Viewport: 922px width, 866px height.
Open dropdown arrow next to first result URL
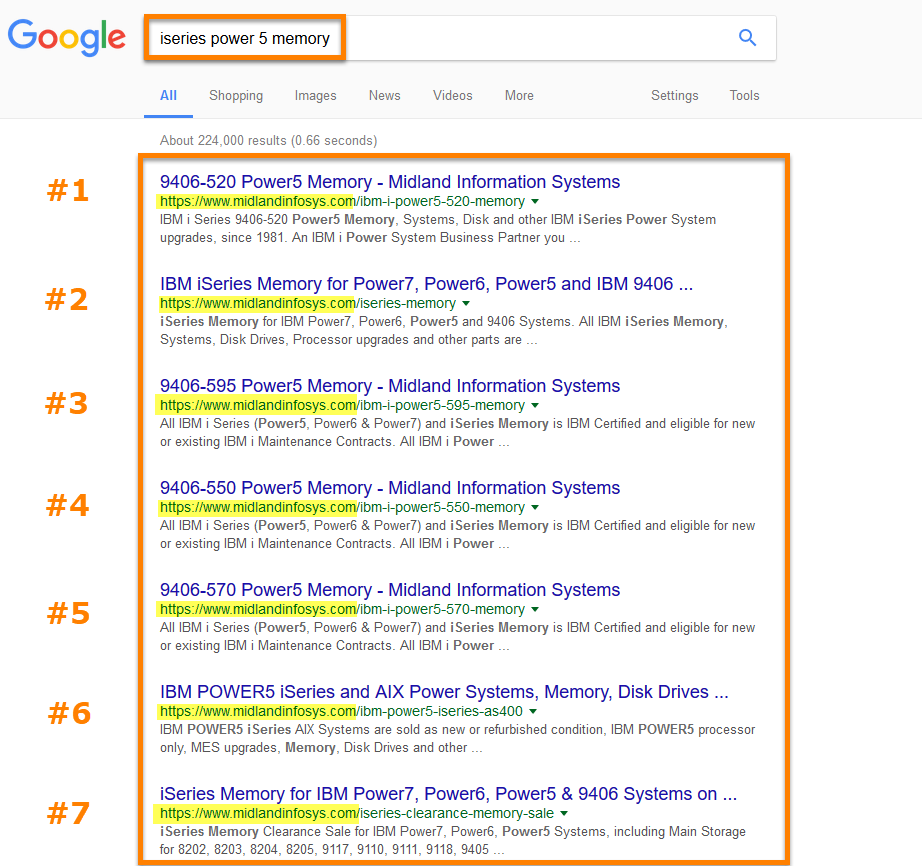pos(534,201)
